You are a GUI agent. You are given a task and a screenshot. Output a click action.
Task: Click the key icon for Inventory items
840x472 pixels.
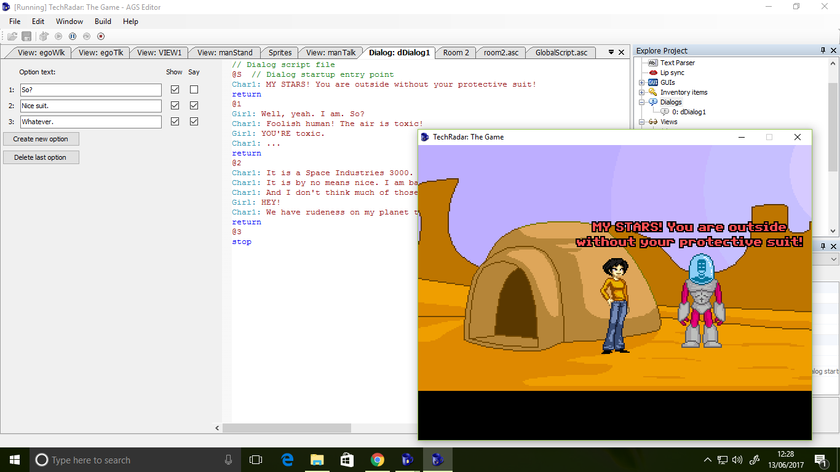[x=652, y=92]
